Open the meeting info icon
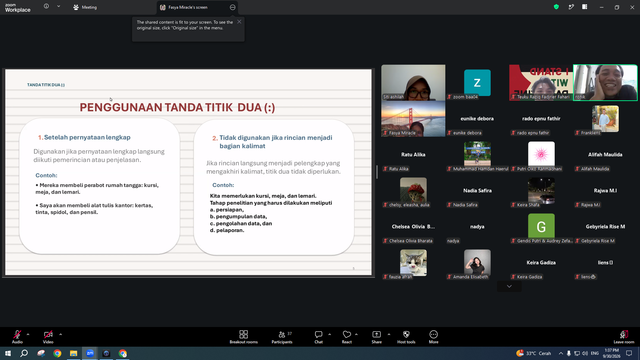 pos(46,7)
